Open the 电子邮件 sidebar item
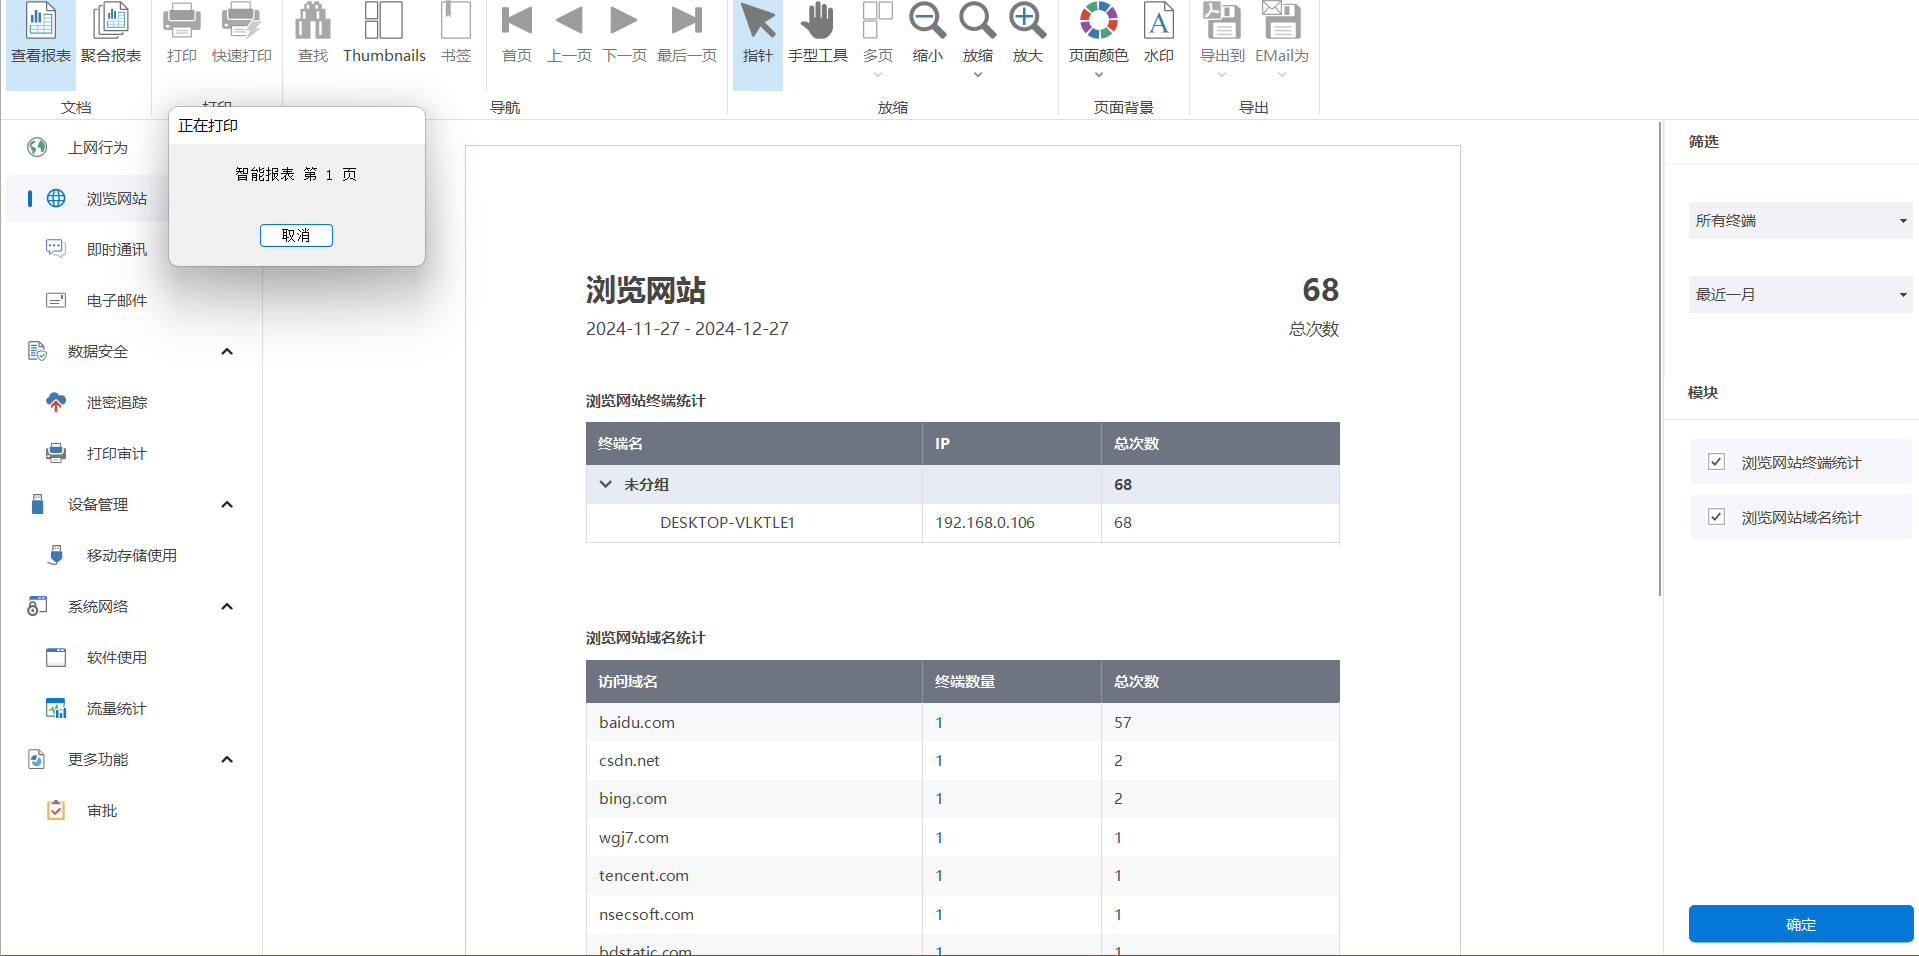The width and height of the screenshot is (1919, 956). [116, 300]
